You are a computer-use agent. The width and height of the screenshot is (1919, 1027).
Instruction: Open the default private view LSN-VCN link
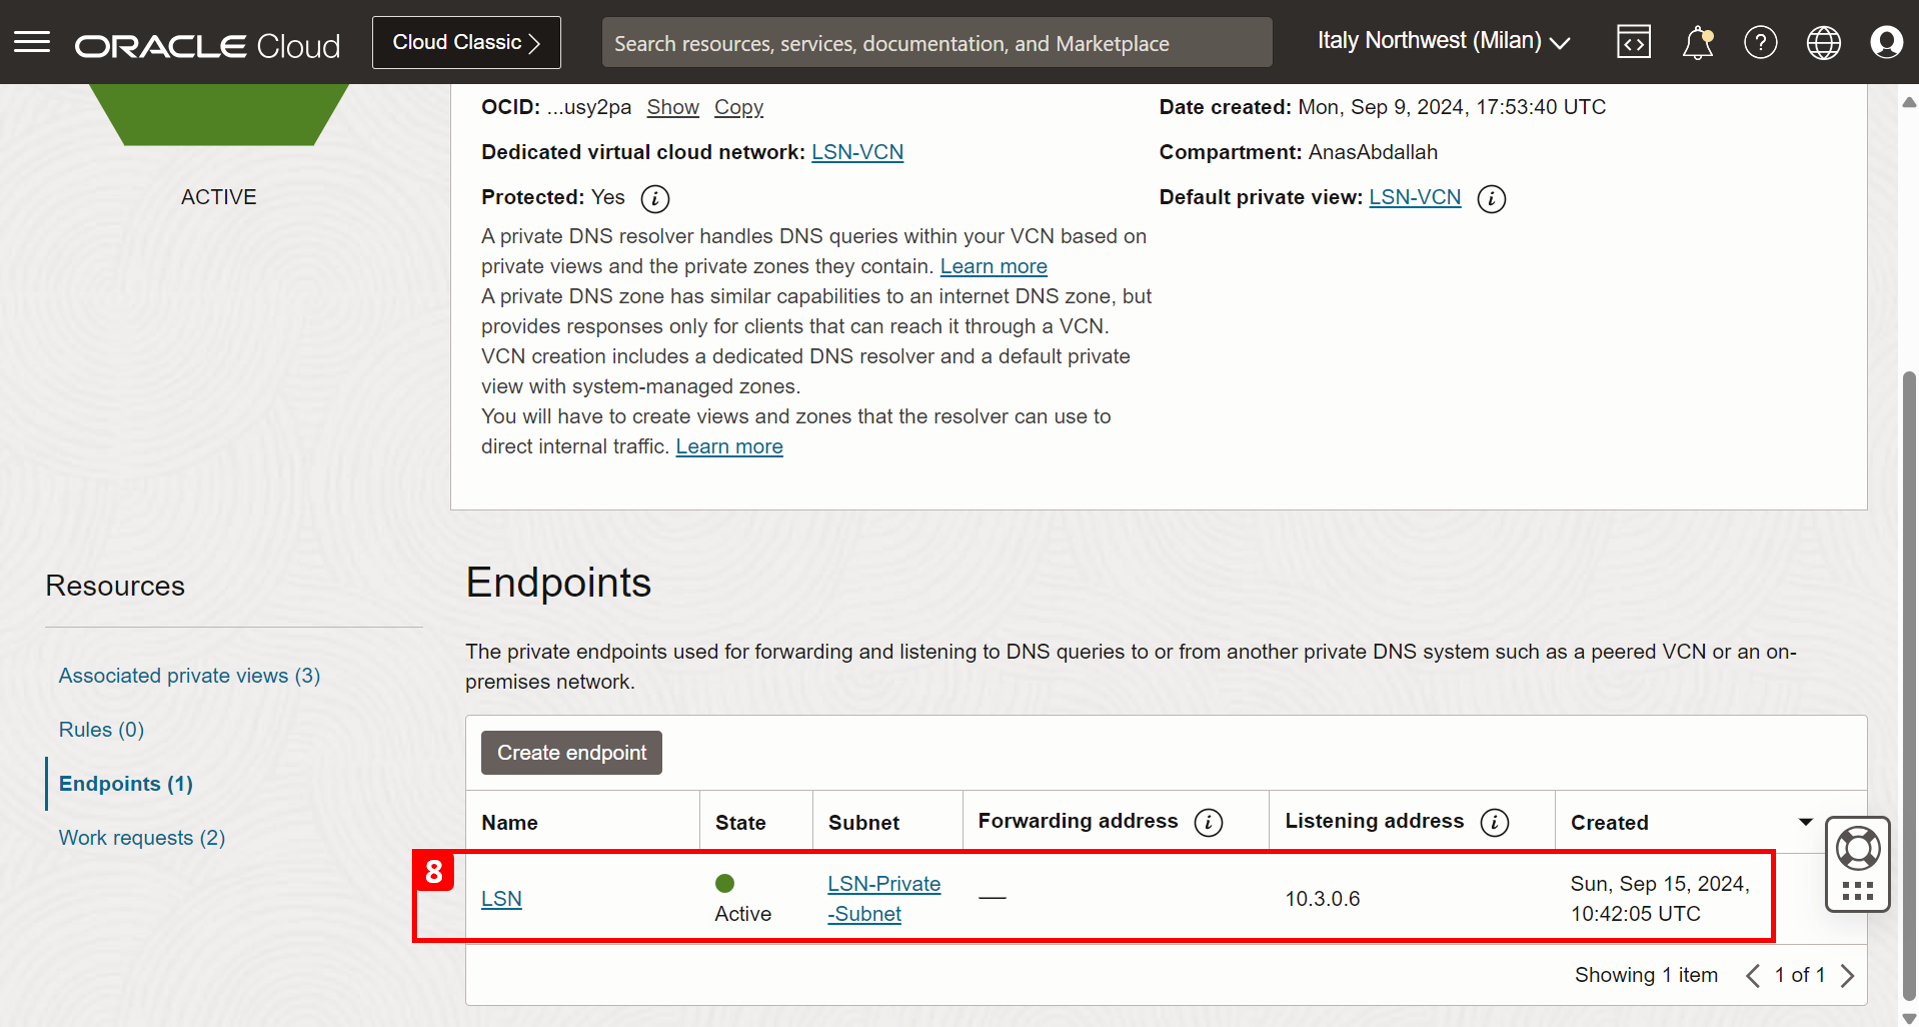tap(1414, 197)
